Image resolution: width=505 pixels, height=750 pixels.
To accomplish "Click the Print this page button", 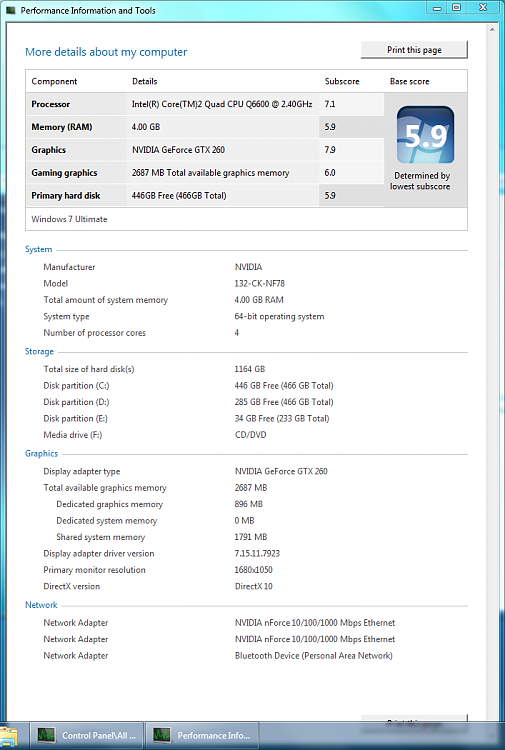I will pyautogui.click(x=414, y=50).
